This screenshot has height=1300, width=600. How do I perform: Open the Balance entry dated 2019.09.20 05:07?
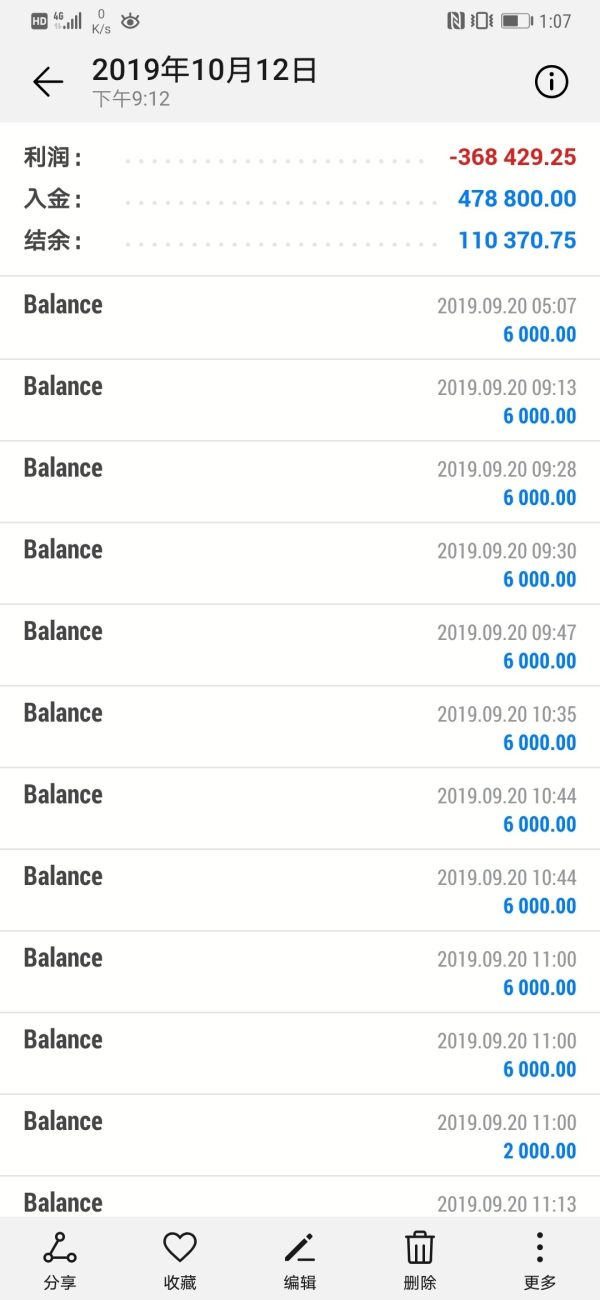(300, 318)
